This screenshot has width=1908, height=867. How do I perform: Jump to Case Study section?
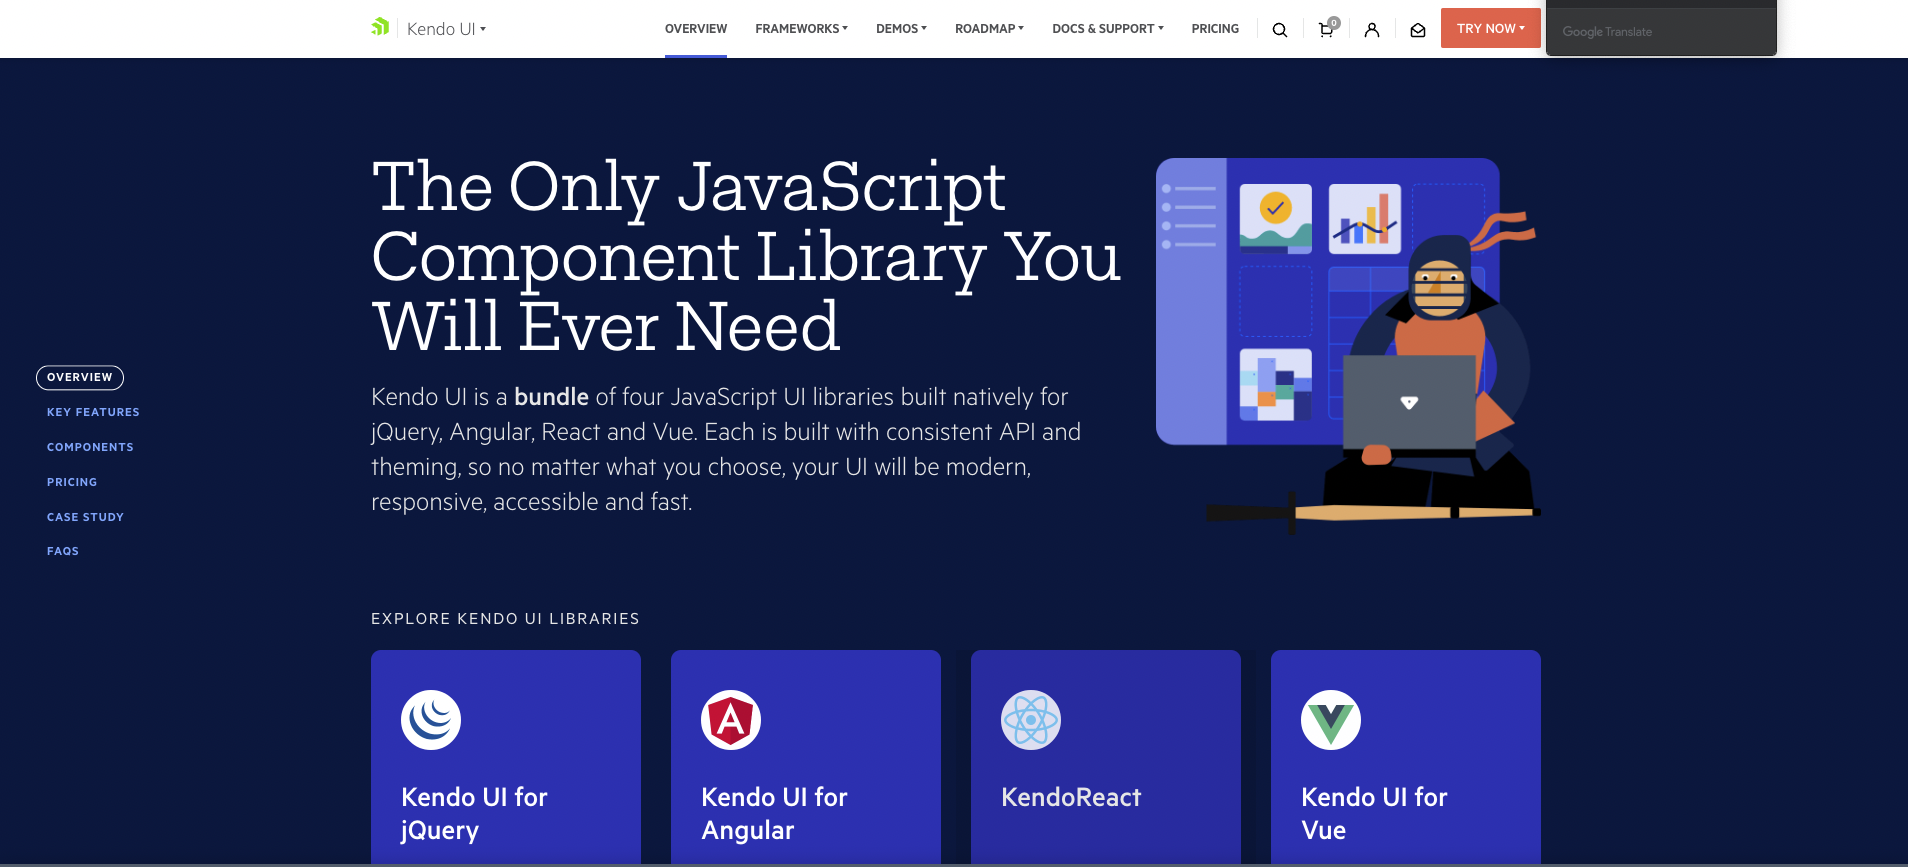(x=85, y=517)
